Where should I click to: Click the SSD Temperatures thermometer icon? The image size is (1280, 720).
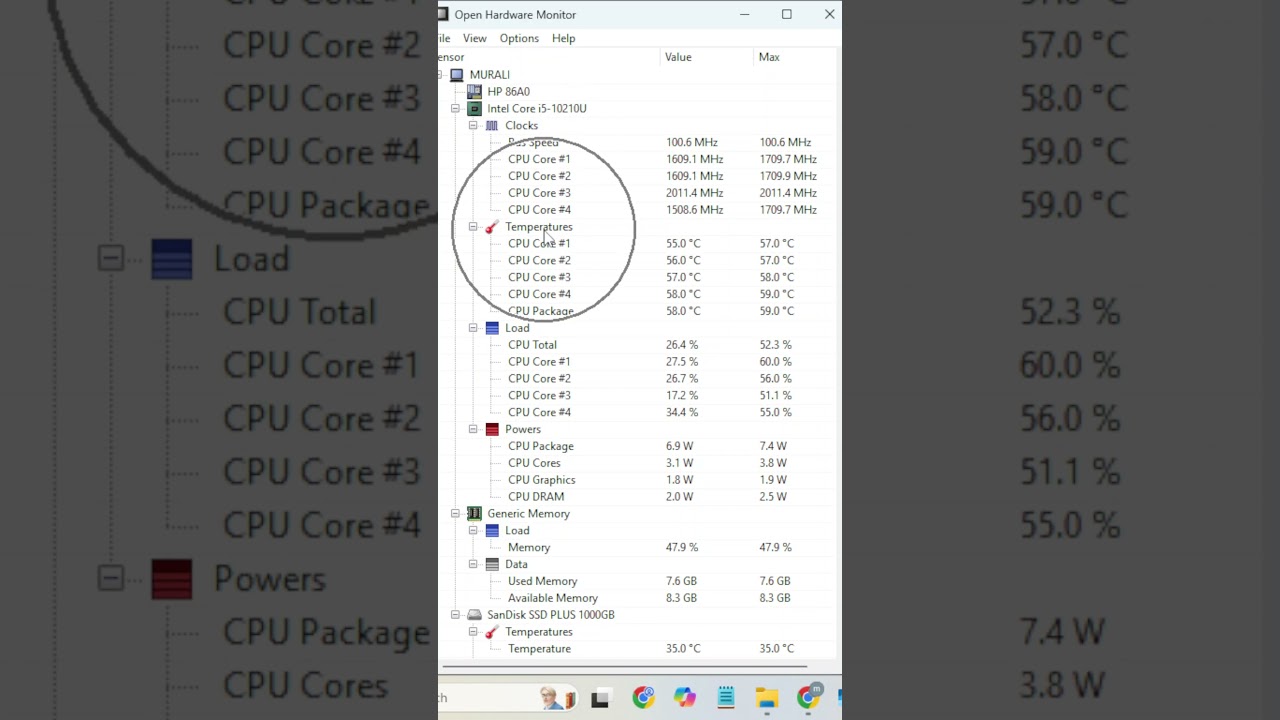click(x=492, y=632)
